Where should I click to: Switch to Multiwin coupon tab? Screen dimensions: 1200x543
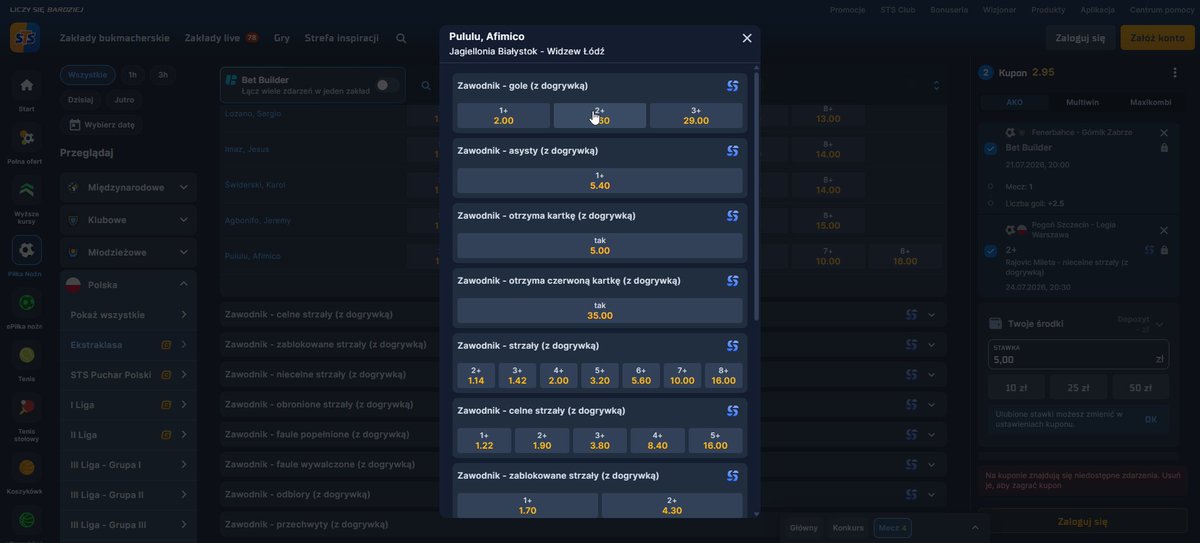[x=1082, y=102]
